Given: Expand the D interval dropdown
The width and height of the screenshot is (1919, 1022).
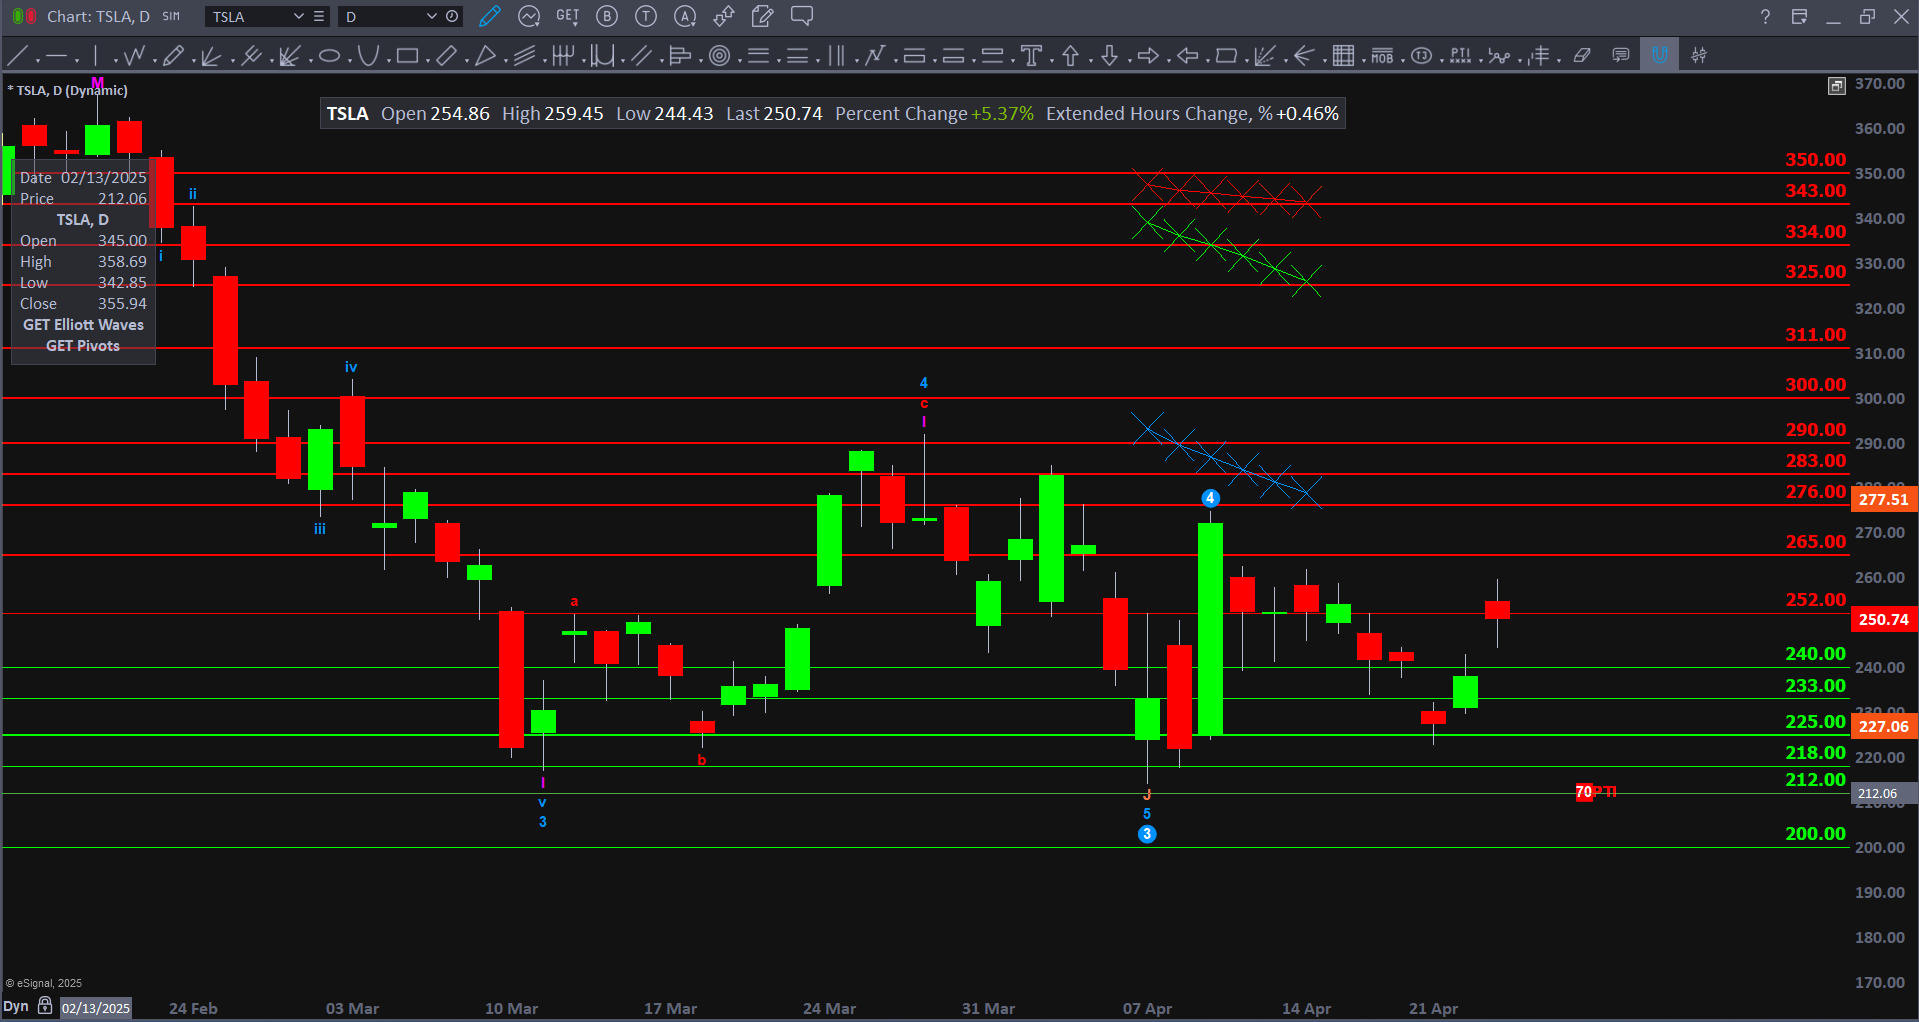Looking at the screenshot, I should tap(431, 16).
